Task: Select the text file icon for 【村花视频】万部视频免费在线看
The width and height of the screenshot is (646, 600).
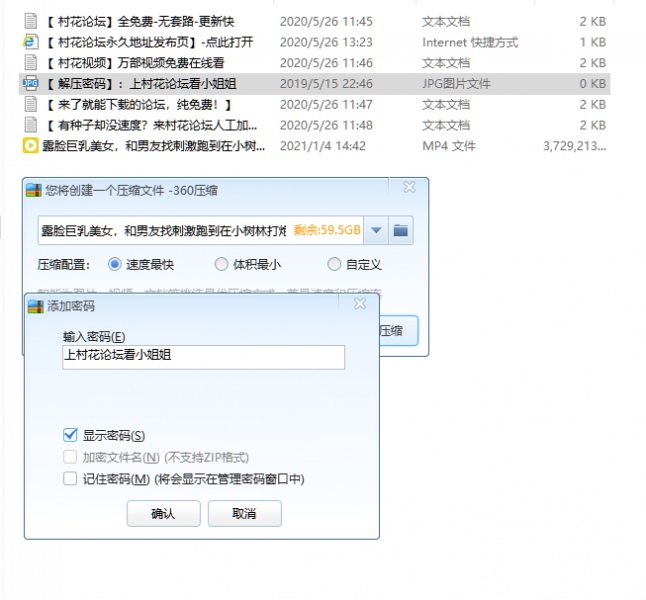Action: pyautogui.click(x=30, y=63)
